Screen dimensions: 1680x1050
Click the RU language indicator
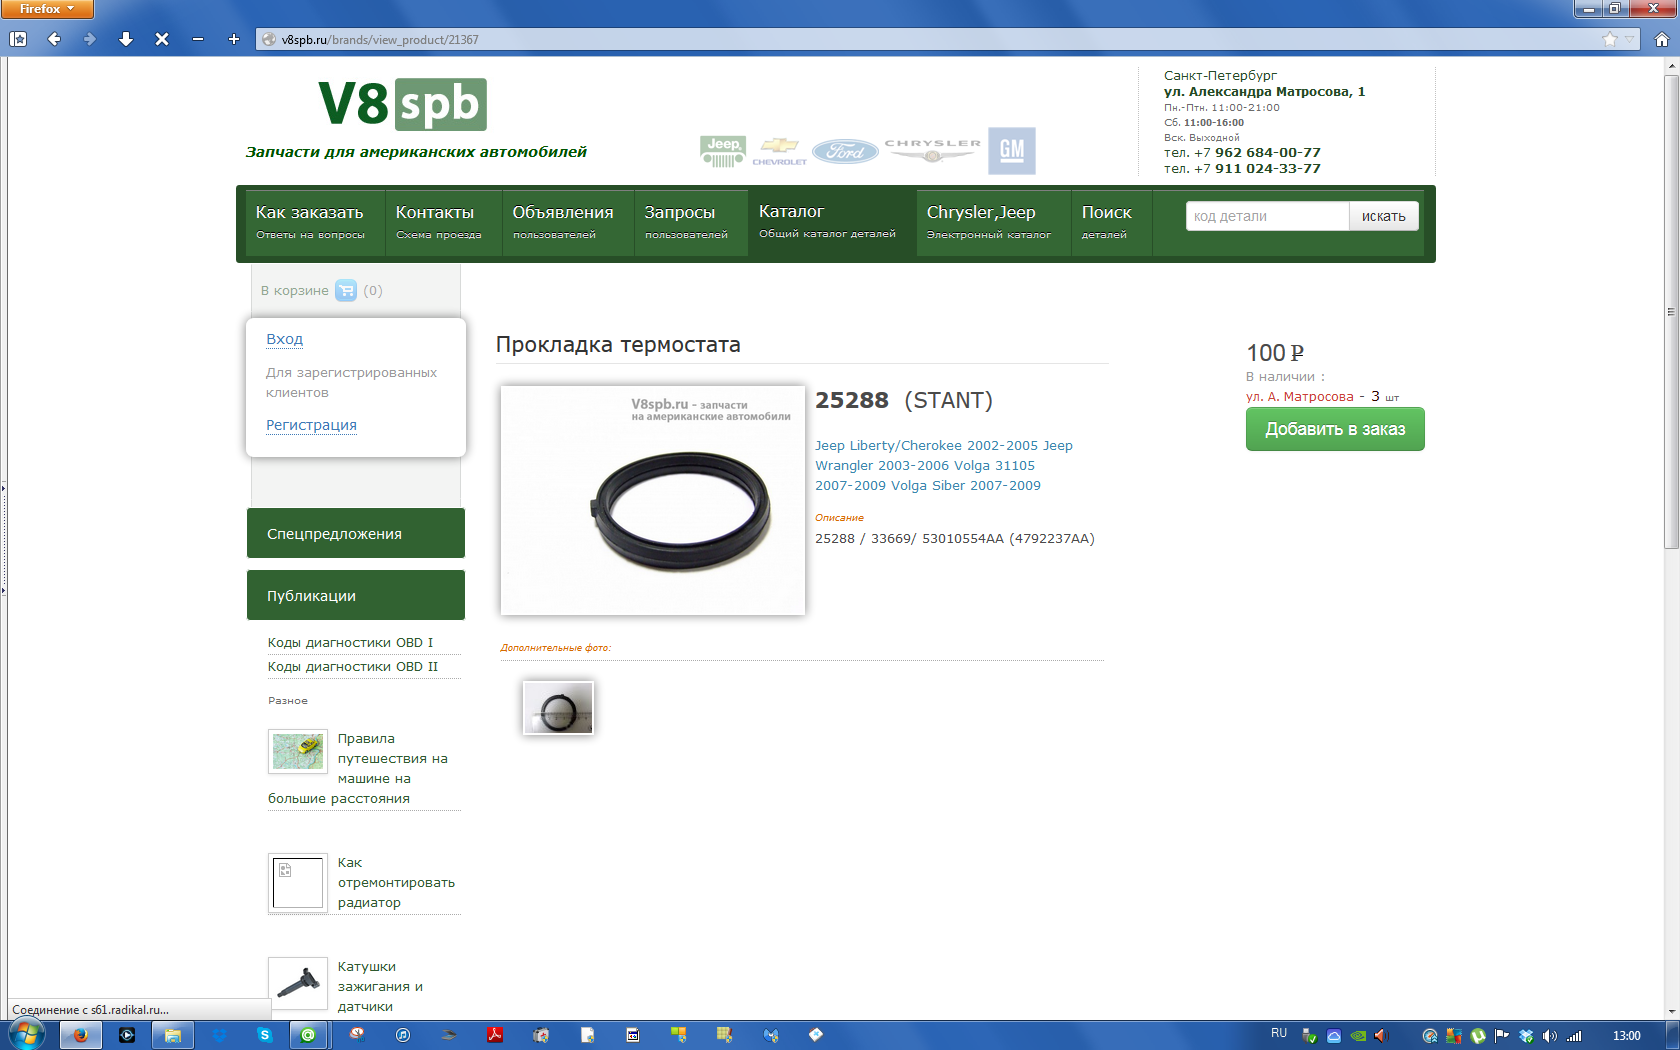coord(1279,1033)
